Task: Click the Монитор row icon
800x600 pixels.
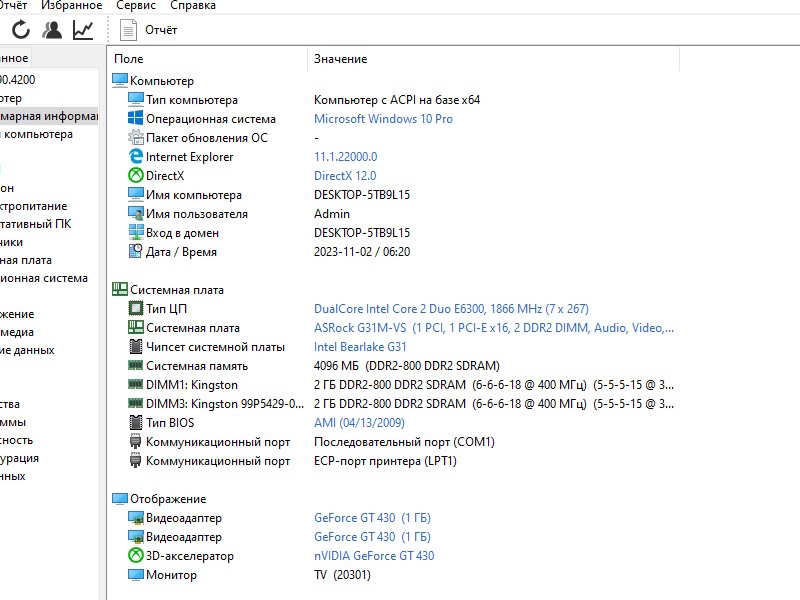Action: [x=137, y=575]
